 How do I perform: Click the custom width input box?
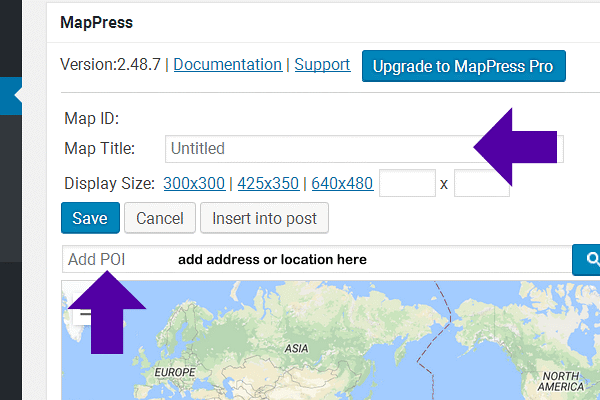point(407,184)
